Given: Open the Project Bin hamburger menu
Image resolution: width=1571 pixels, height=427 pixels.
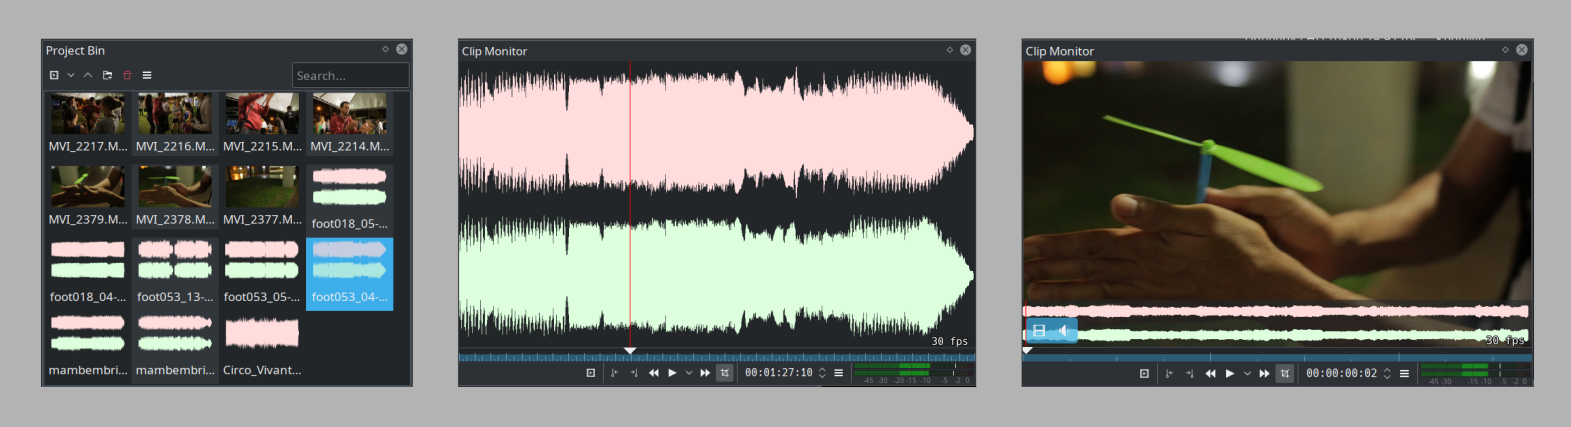Looking at the screenshot, I should tap(147, 75).
